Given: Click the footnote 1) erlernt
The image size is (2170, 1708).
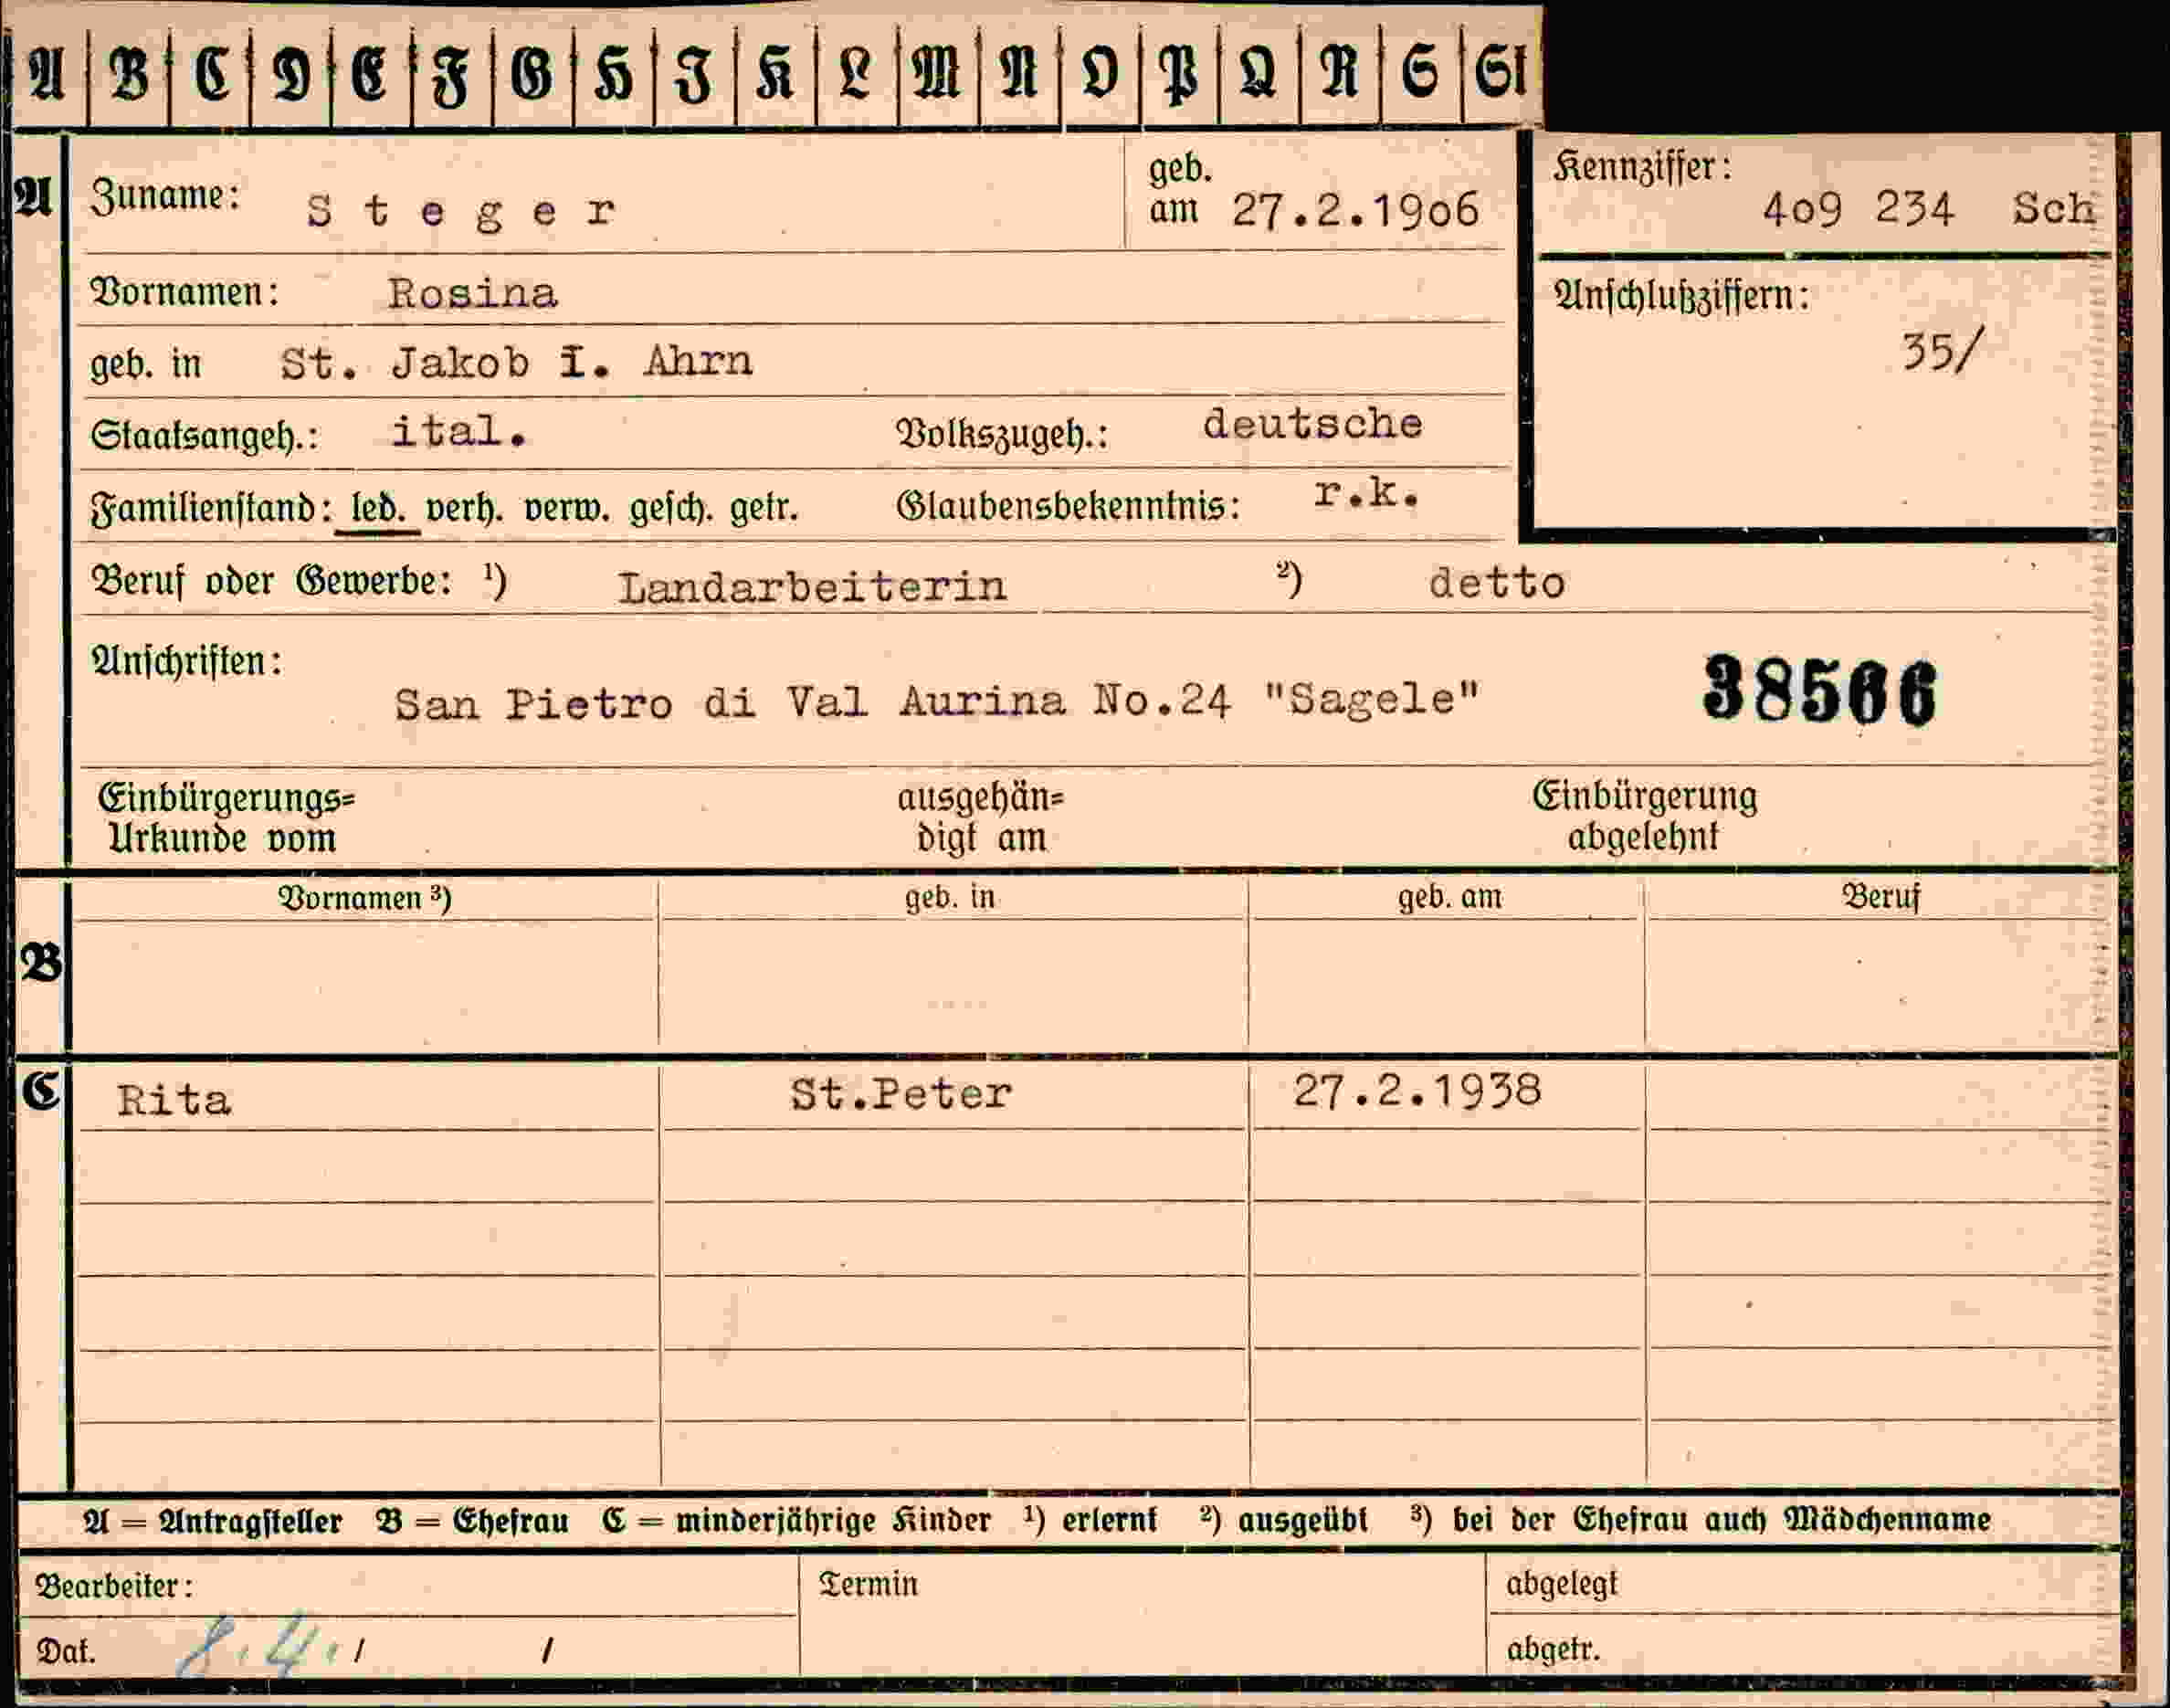Looking at the screenshot, I should point(1090,1520).
